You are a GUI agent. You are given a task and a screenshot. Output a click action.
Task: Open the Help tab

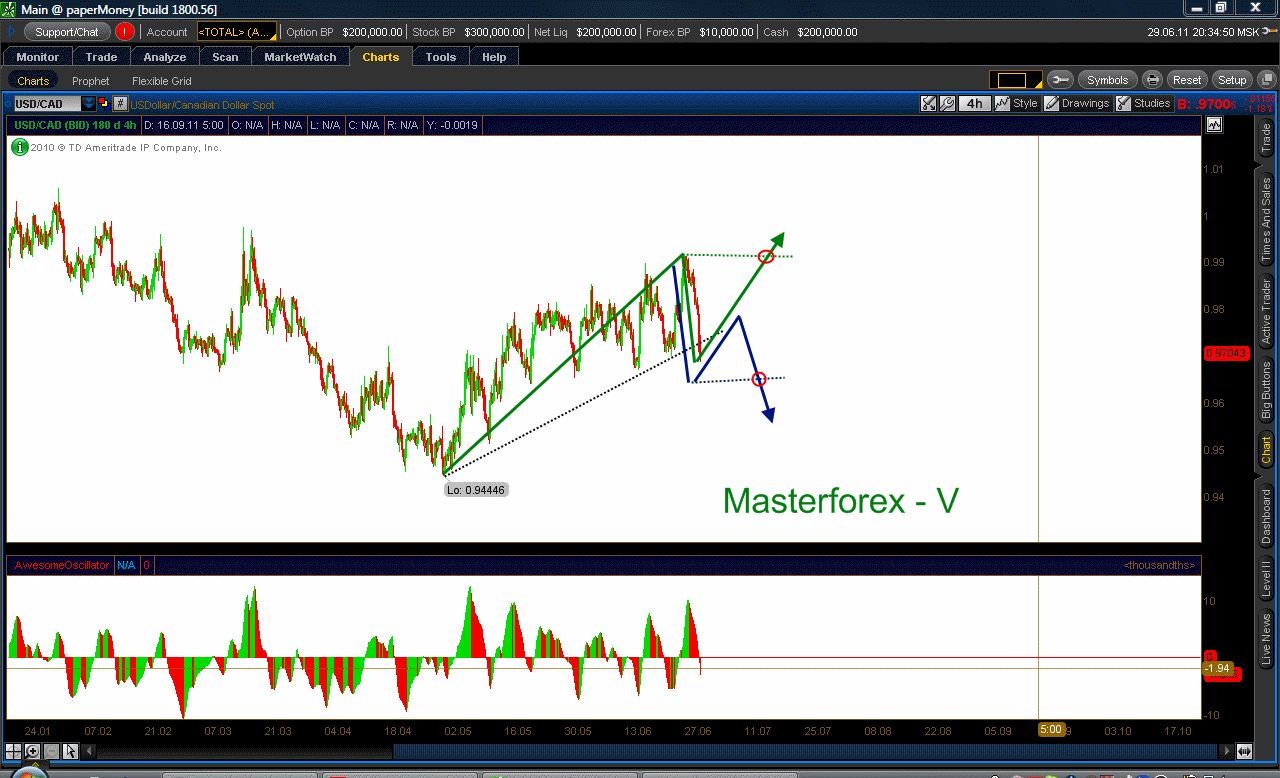(494, 57)
